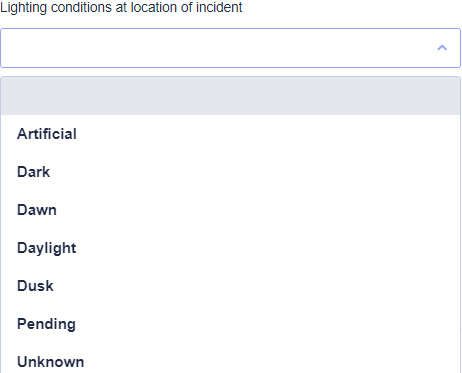Set lighting conditions to Pending

(231, 324)
